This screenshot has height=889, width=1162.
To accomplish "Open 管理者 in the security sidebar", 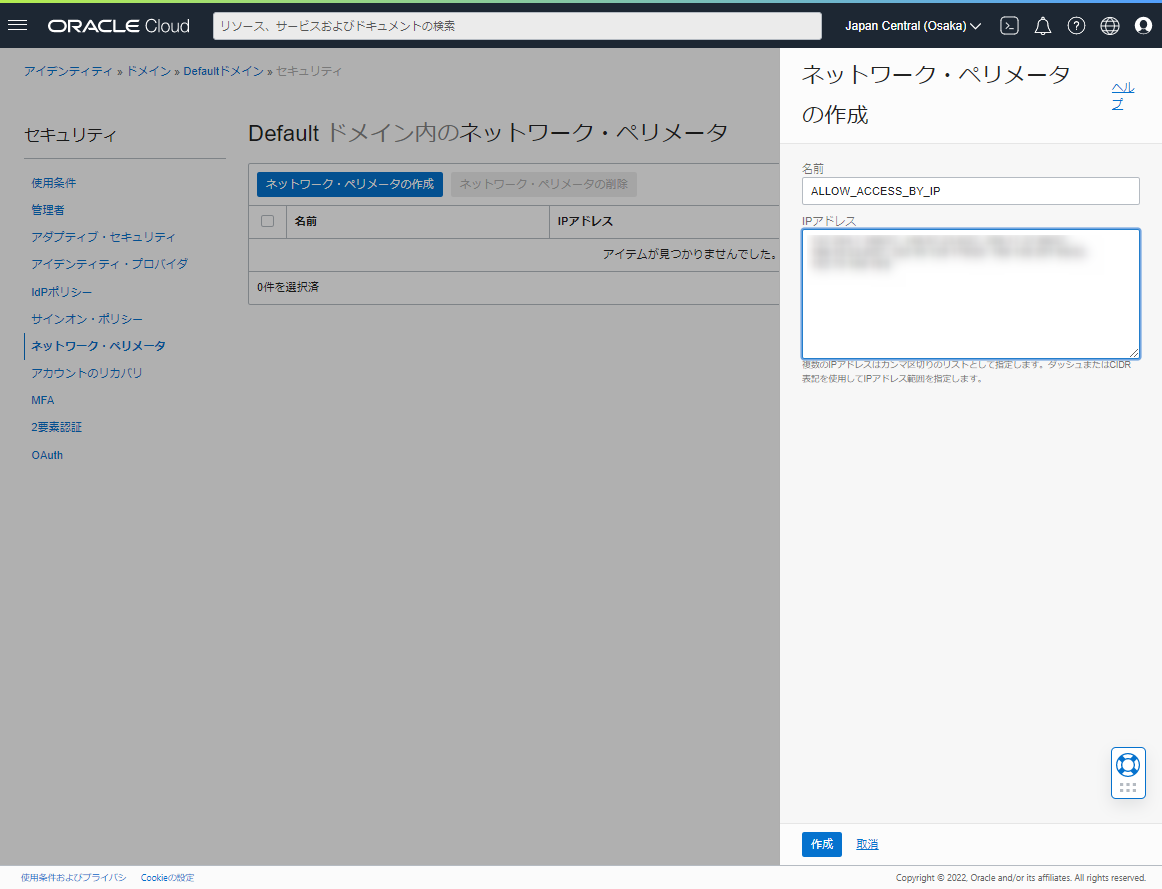I will point(47,210).
